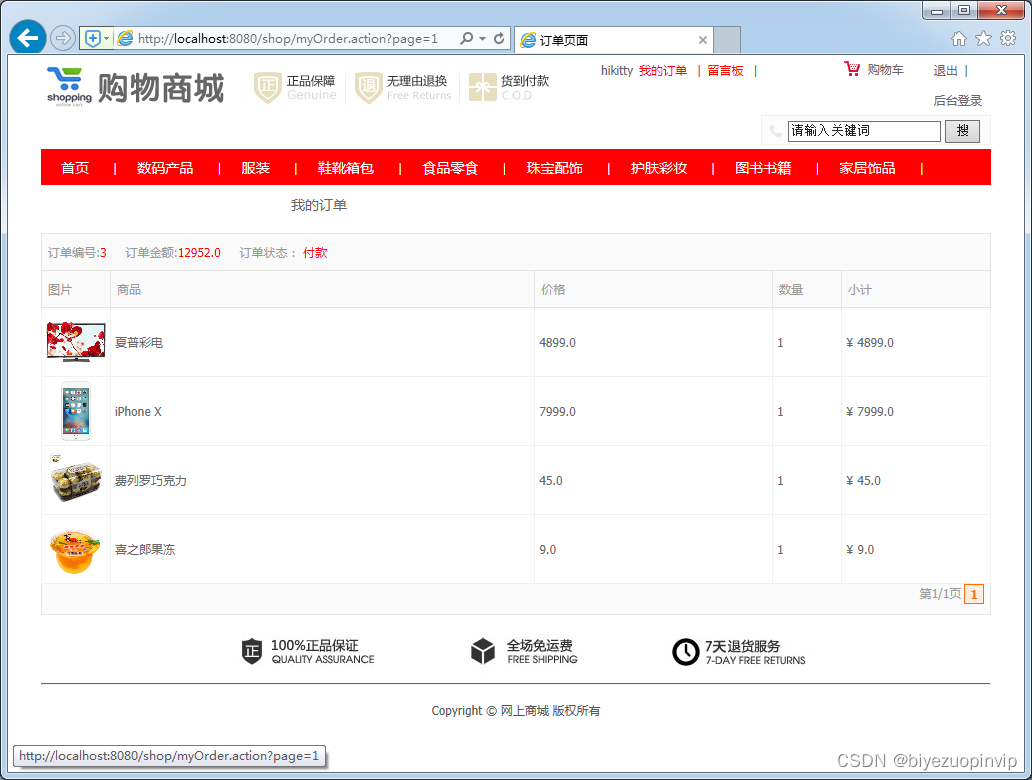Click the 退出 logout link

click(945, 70)
